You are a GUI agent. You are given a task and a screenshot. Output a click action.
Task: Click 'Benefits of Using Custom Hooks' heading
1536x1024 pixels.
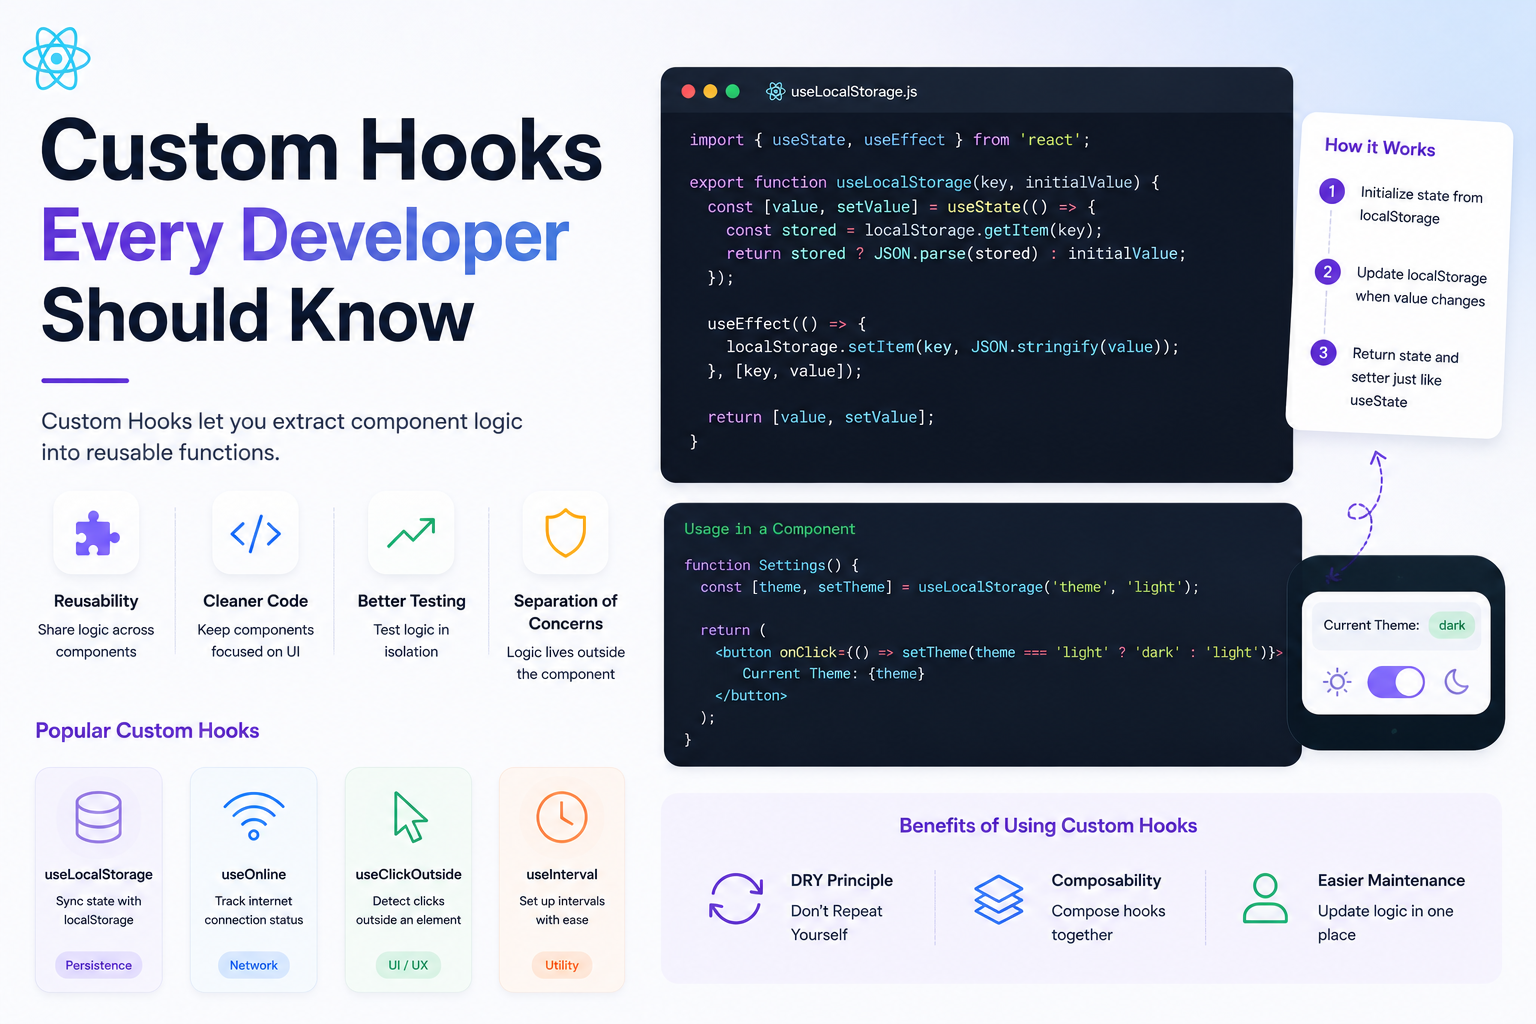[x=1048, y=825]
